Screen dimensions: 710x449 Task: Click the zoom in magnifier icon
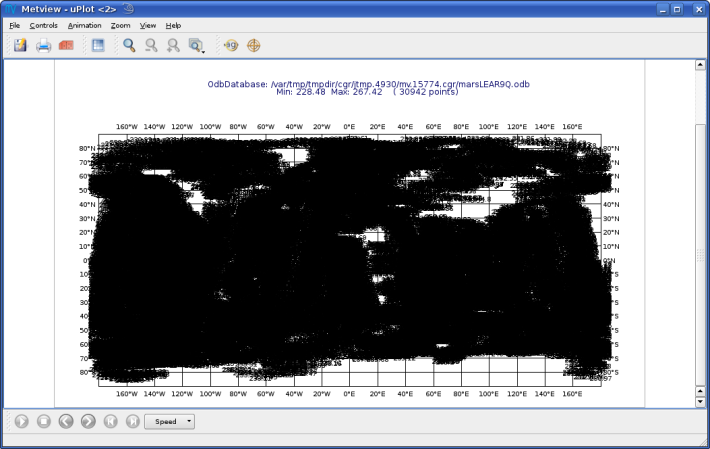[x=173, y=45]
